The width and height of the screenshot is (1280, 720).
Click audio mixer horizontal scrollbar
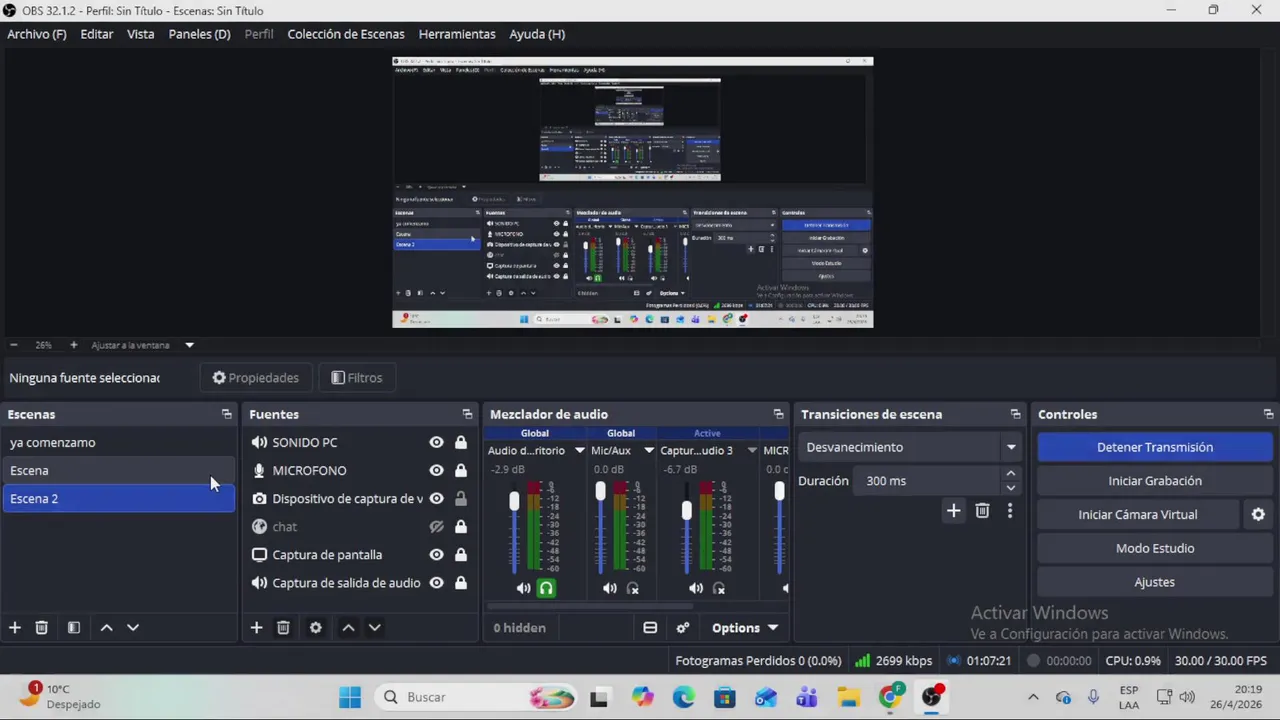pos(590,606)
